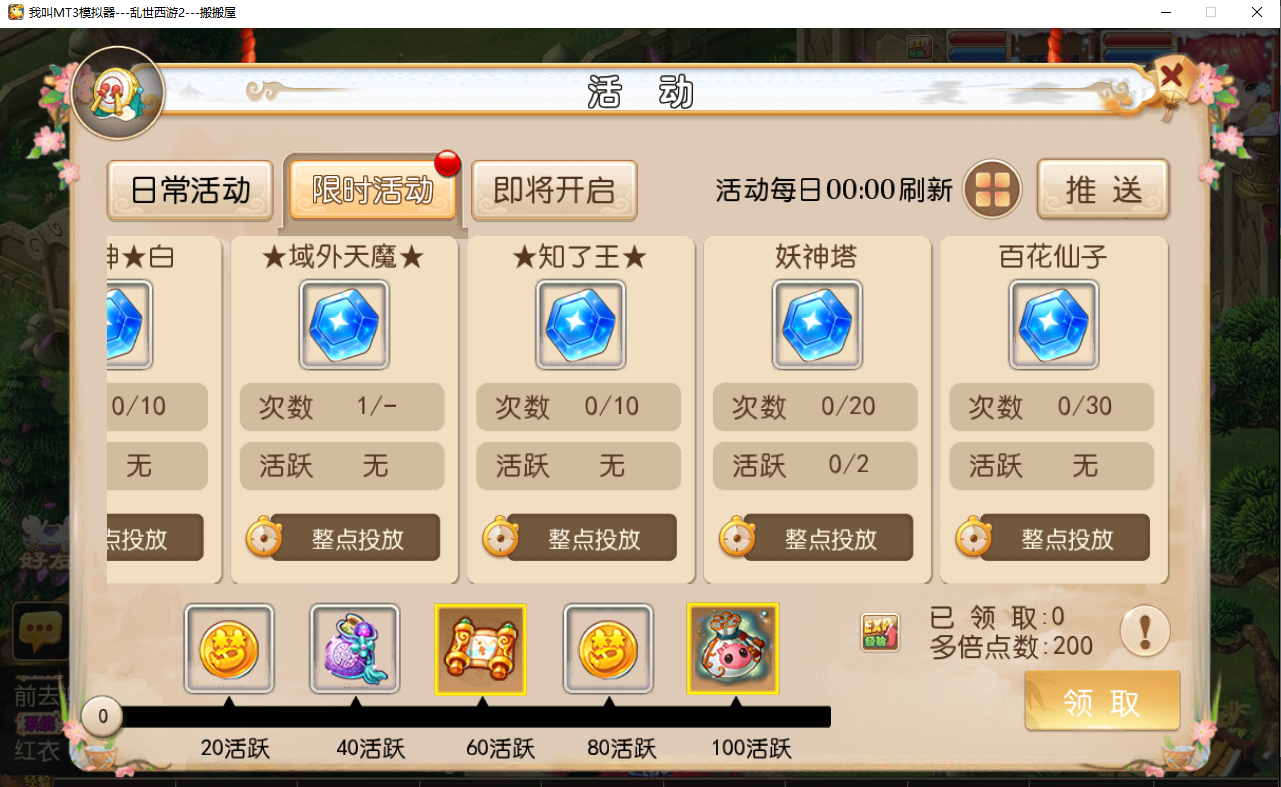Open the 推送 settings button

[1103, 189]
